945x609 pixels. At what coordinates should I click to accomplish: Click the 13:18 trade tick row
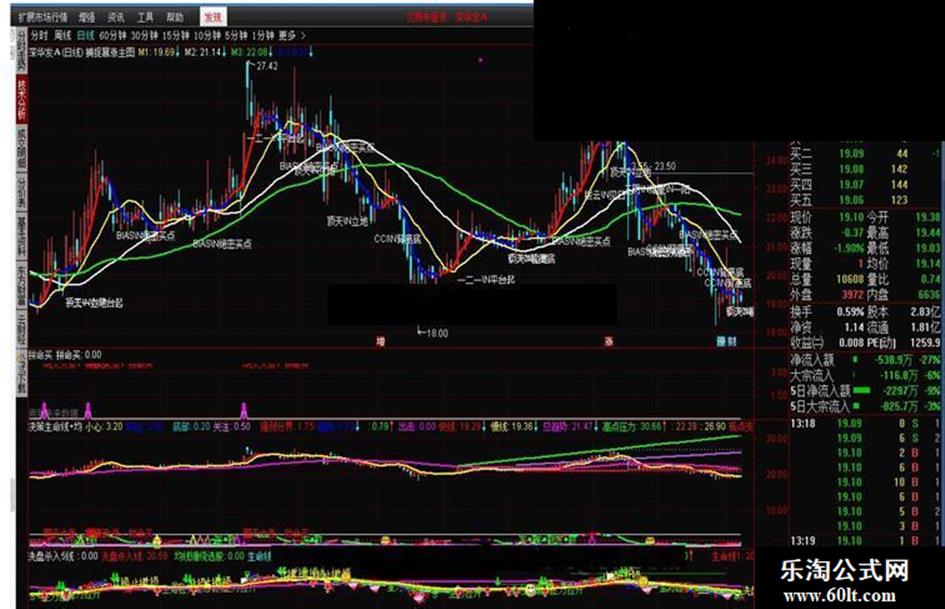pyautogui.click(x=865, y=424)
